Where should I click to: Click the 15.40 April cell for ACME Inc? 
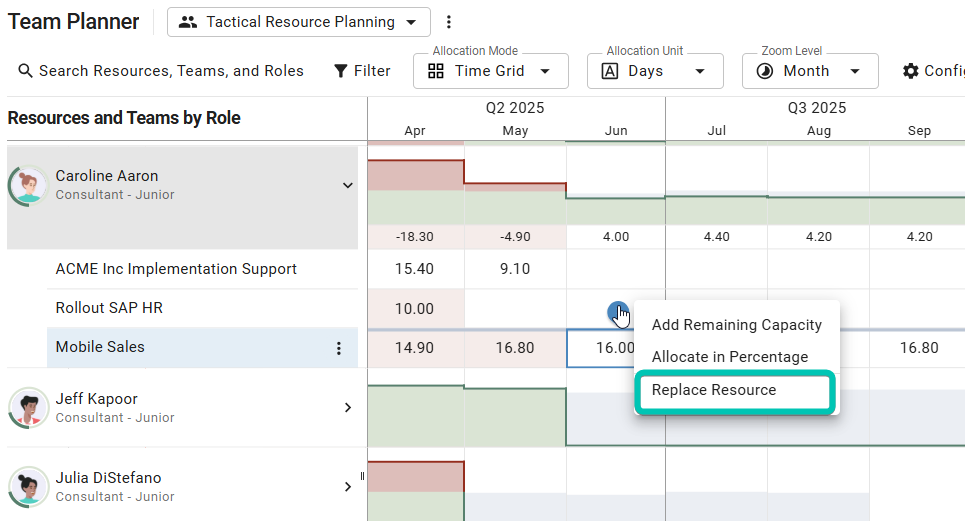(415, 269)
